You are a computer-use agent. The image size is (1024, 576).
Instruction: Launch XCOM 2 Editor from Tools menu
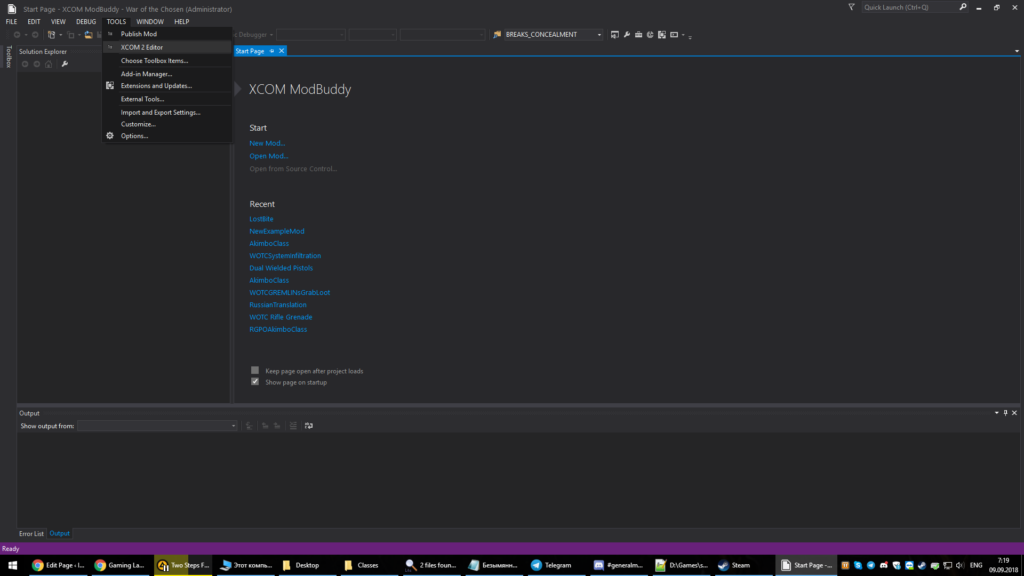(167, 47)
